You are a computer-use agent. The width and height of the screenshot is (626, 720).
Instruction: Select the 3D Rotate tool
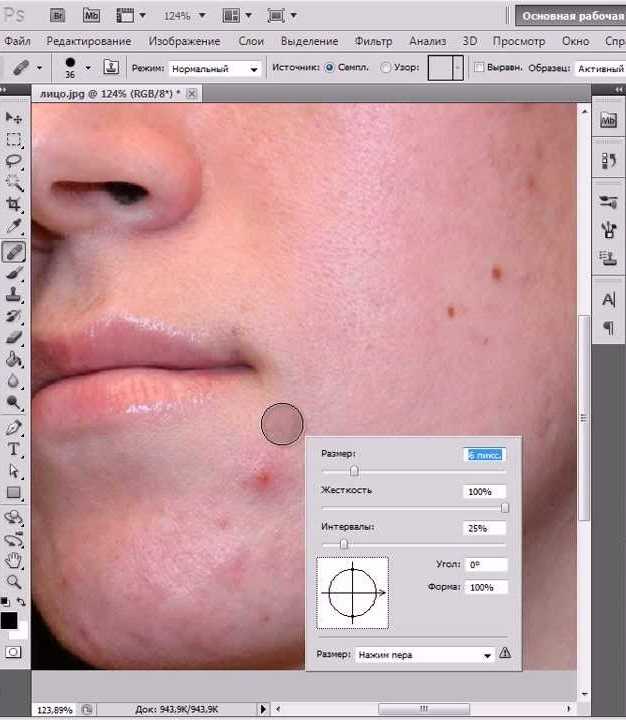click(x=14, y=518)
